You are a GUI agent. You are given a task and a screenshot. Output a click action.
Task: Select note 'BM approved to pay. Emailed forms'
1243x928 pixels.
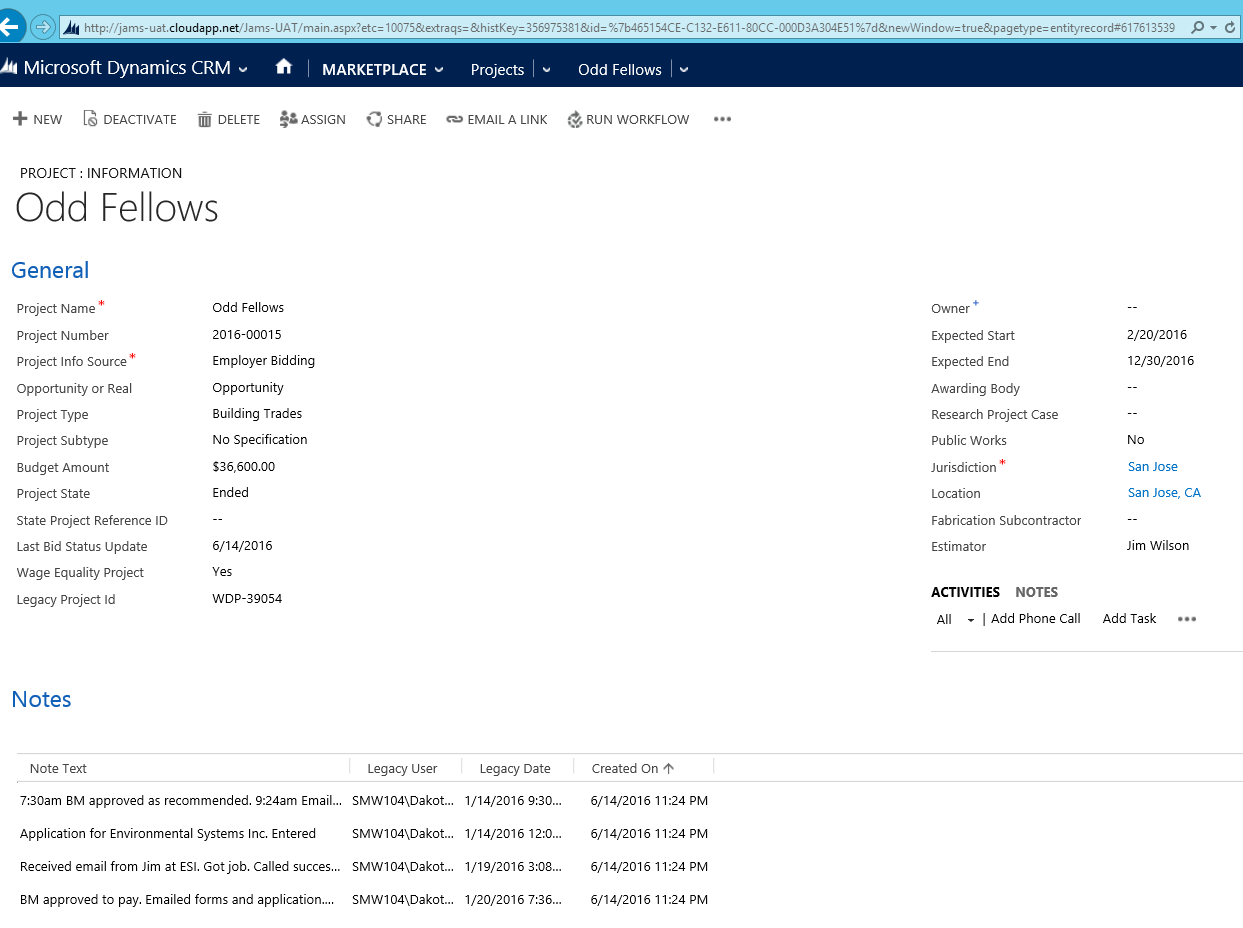(177, 899)
